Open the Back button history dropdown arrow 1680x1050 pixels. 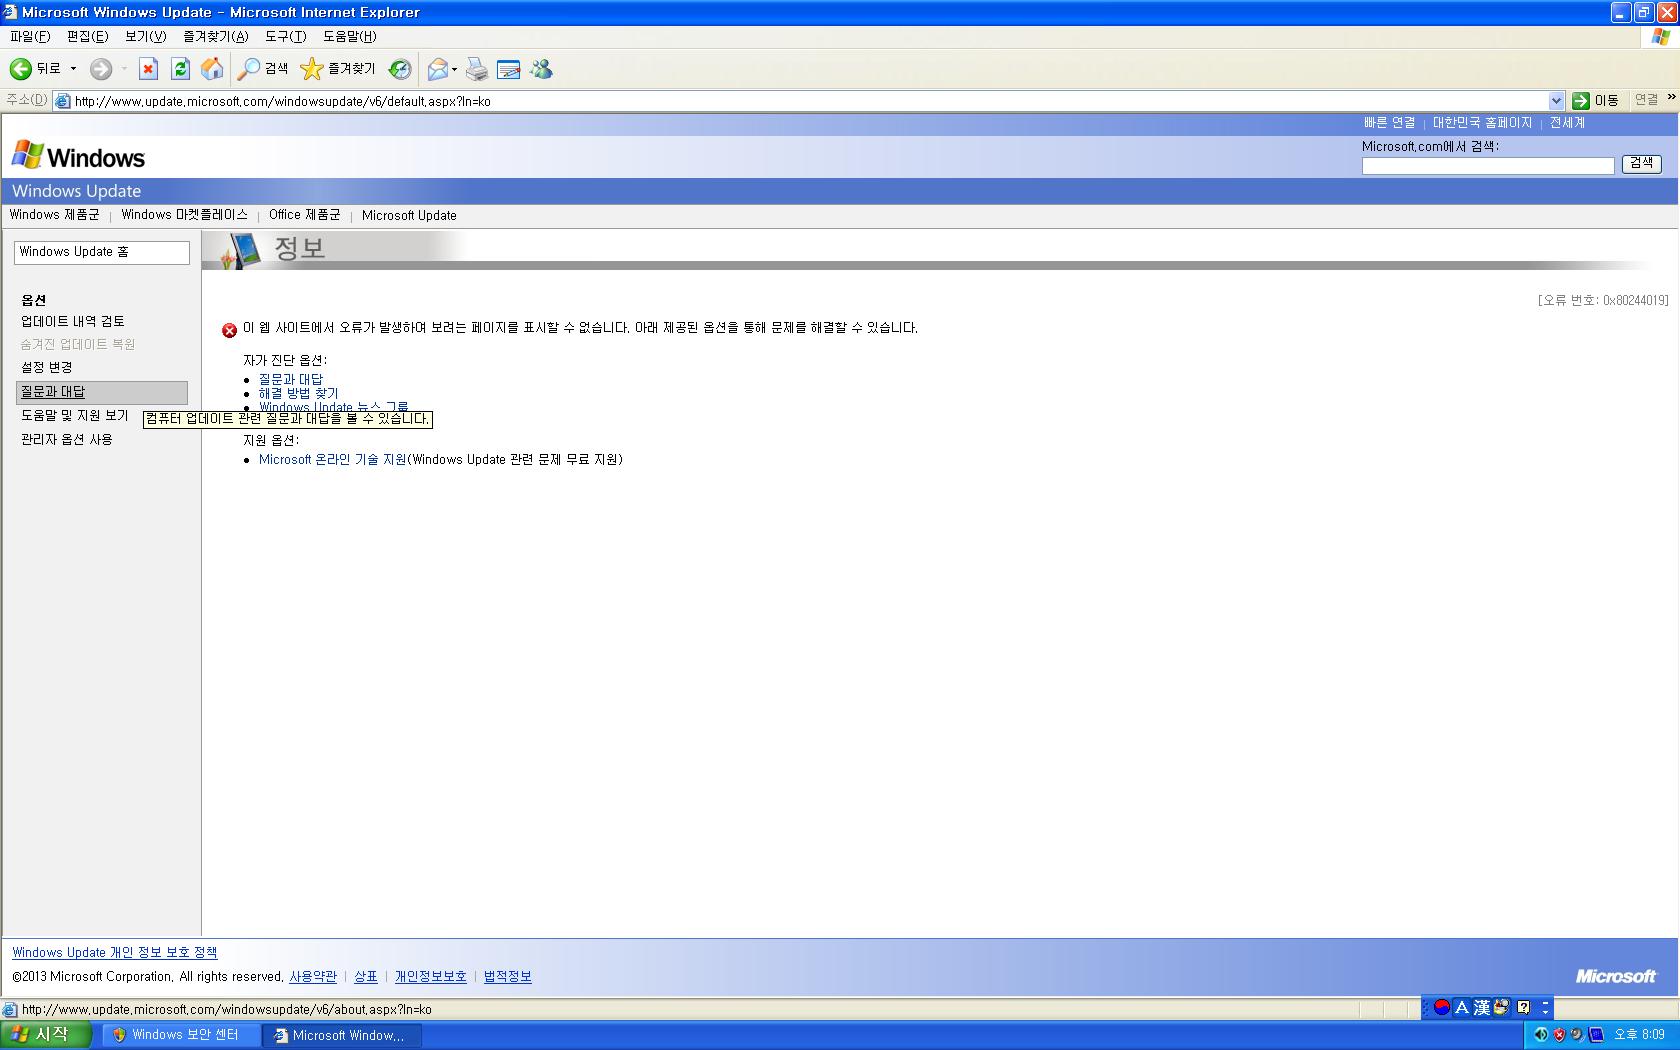73,69
